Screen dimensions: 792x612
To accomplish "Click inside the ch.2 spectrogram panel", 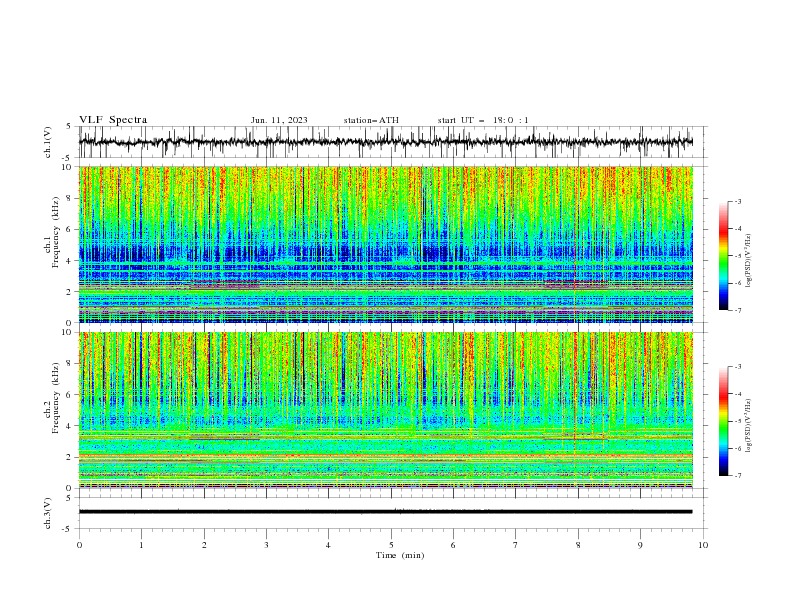I will click(386, 410).
